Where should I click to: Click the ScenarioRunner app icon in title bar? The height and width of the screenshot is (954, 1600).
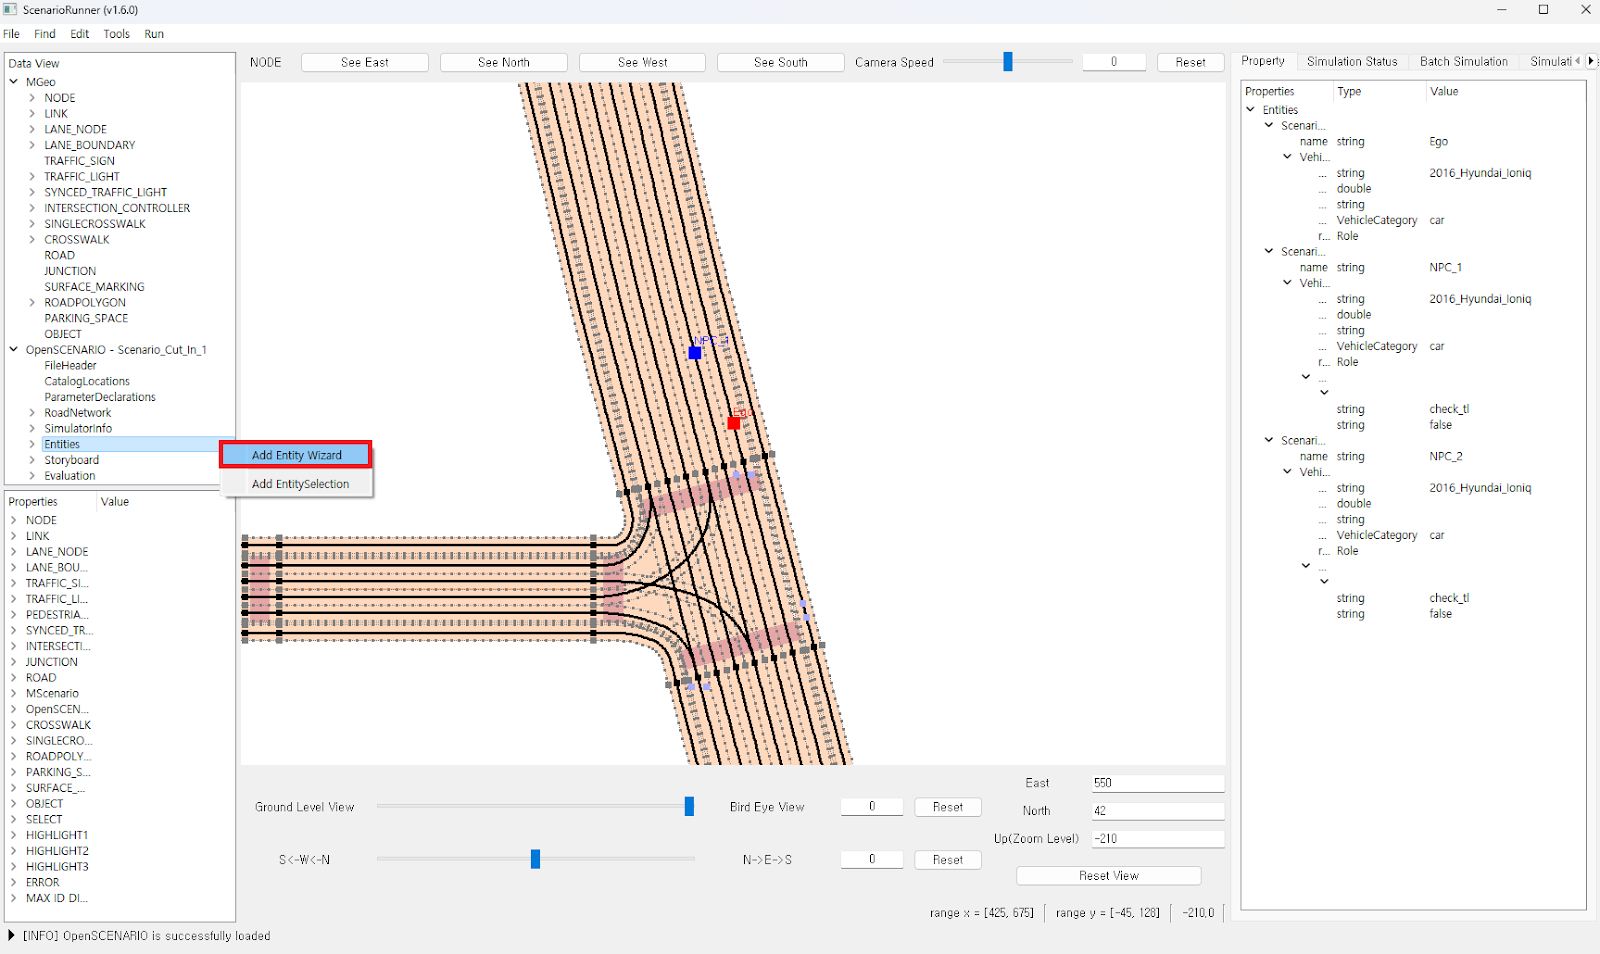pos(10,10)
